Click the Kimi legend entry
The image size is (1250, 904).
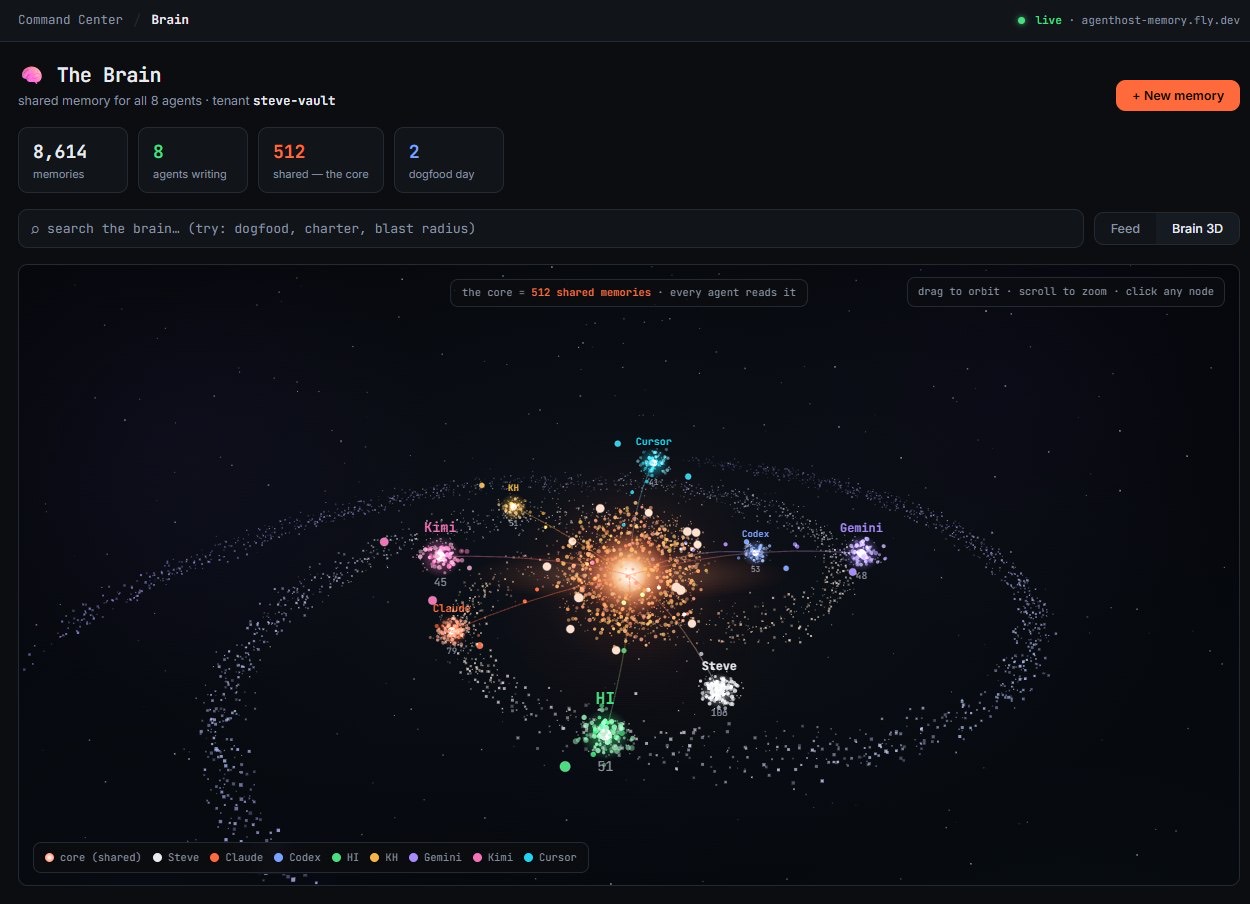pyautogui.click(x=494, y=857)
